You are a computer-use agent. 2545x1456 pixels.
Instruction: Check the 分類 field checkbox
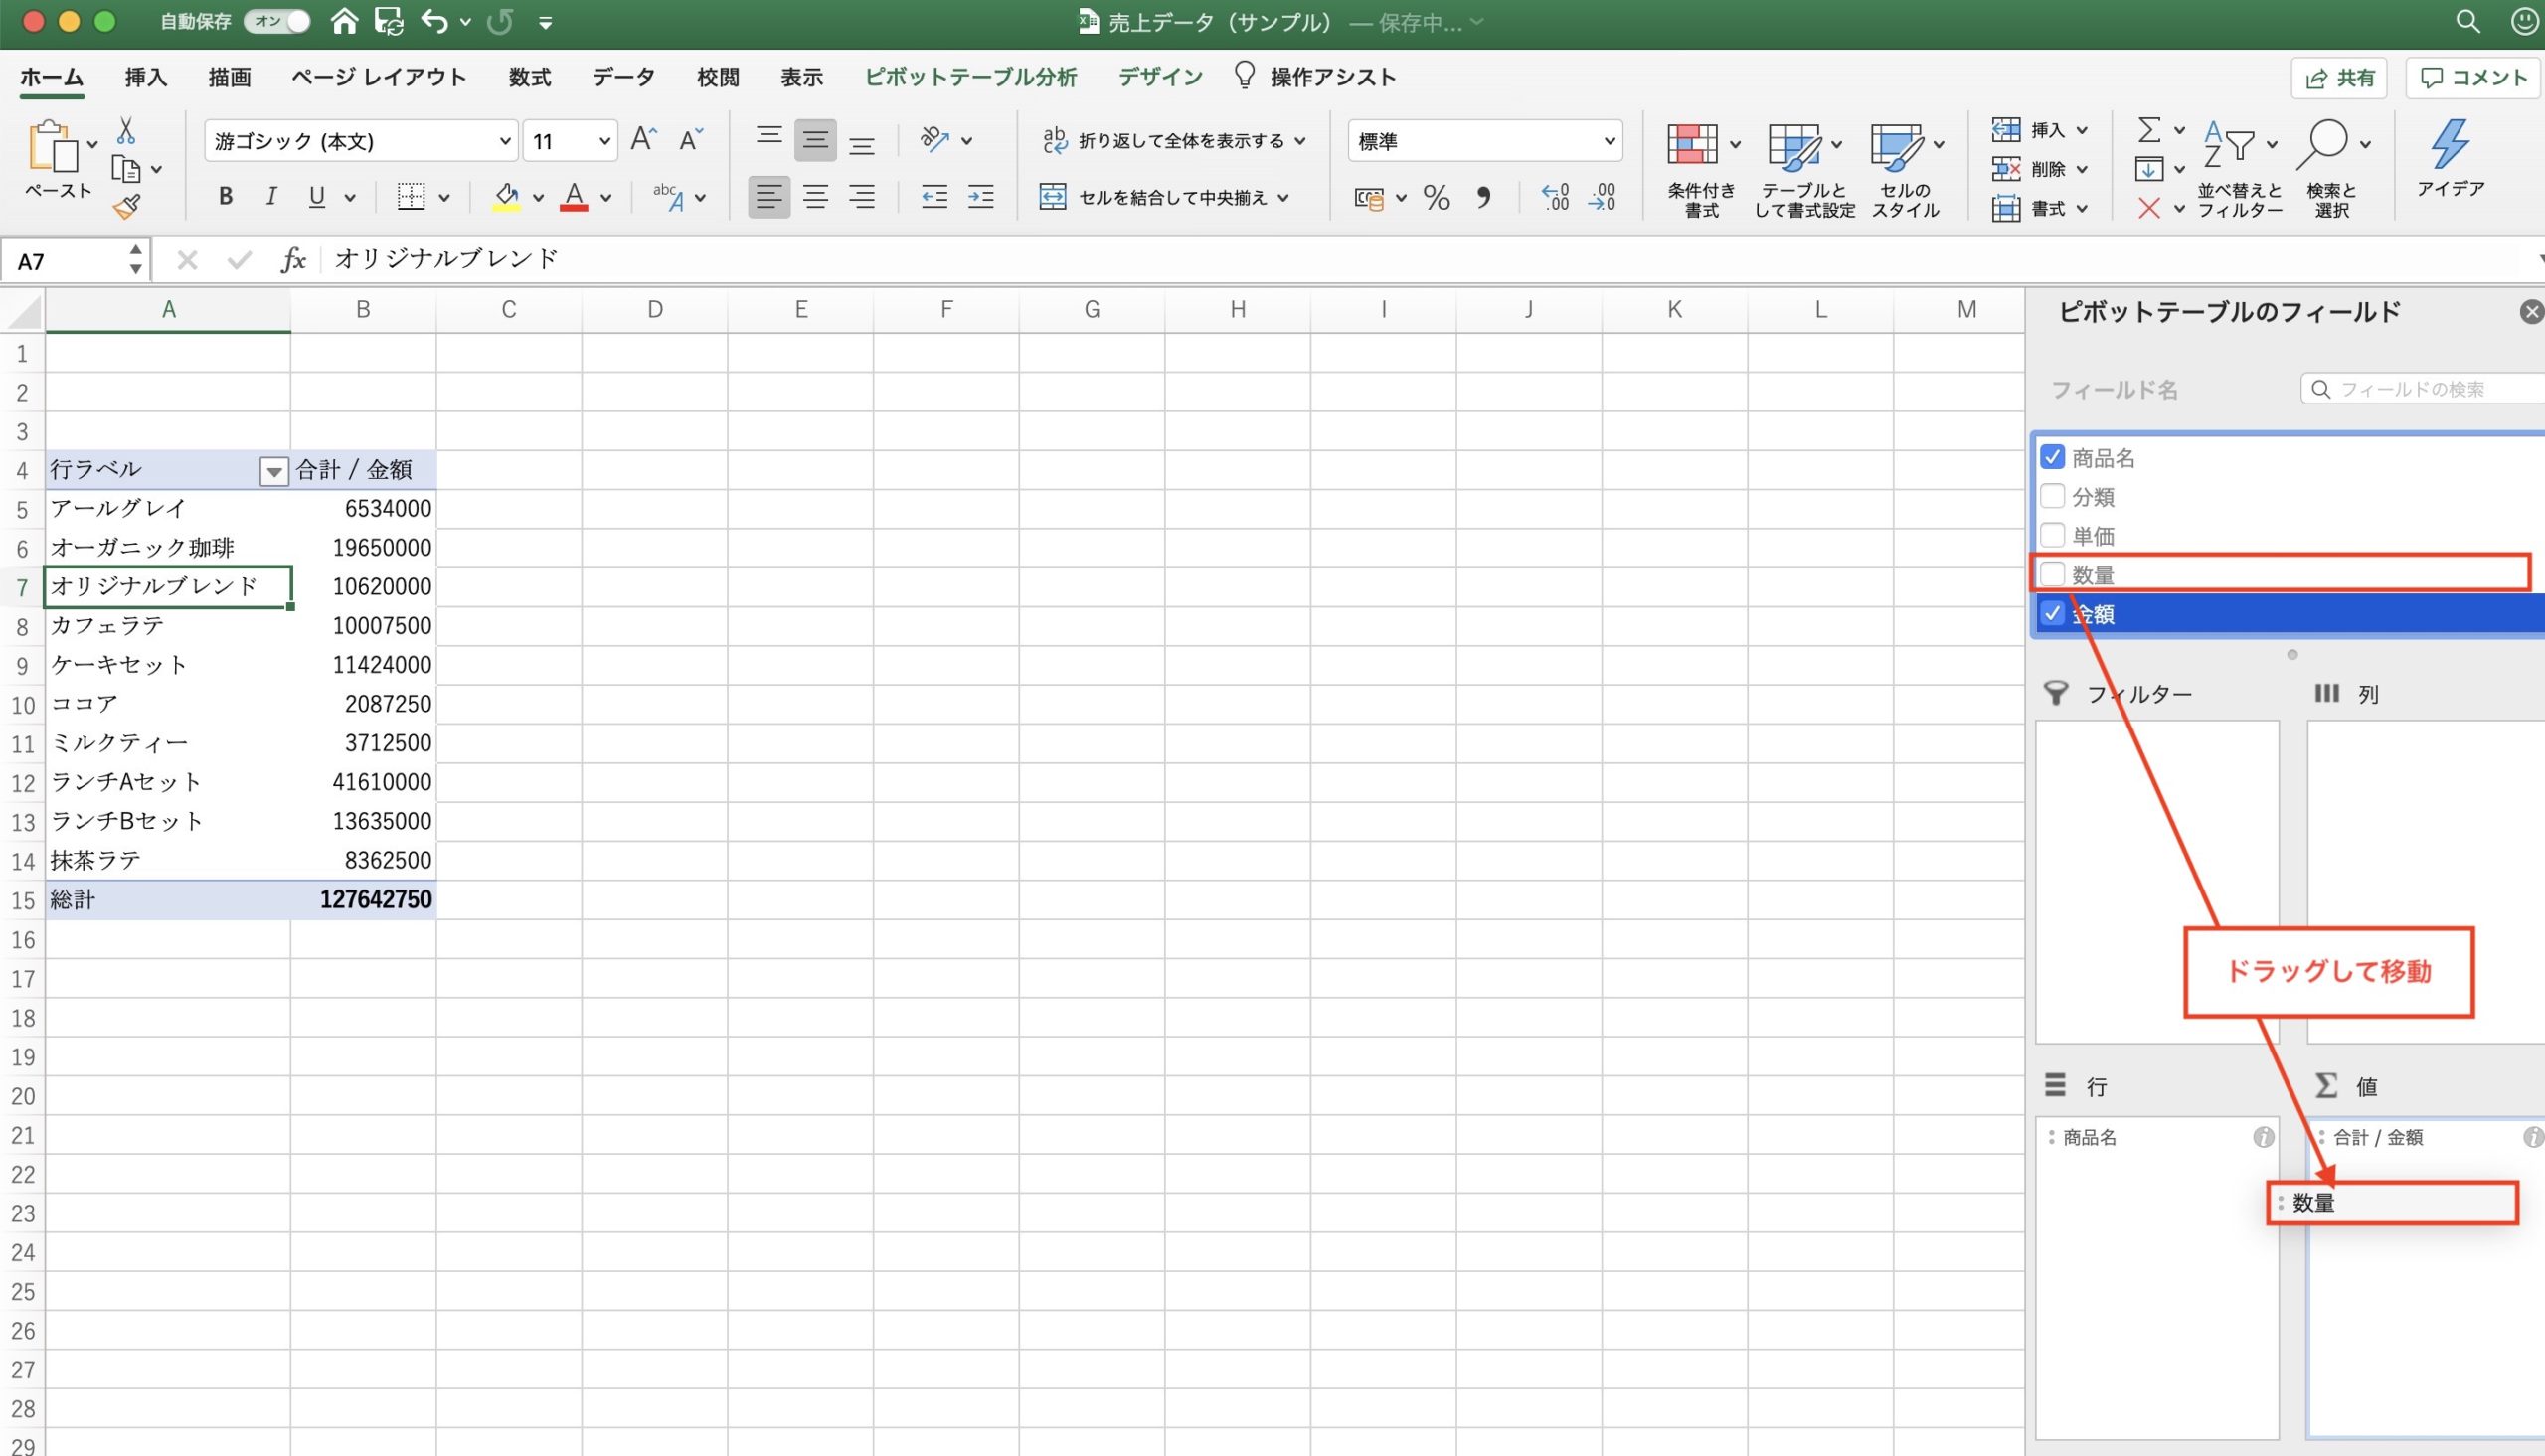coord(2052,496)
